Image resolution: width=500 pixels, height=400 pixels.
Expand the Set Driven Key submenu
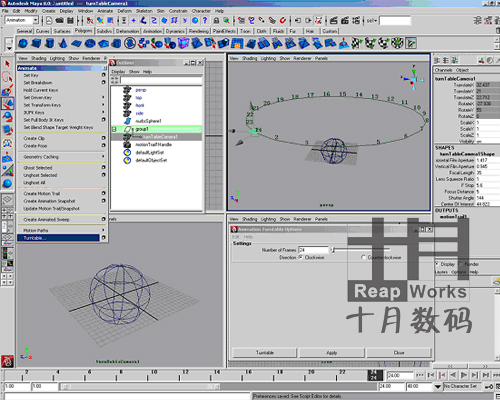pyautogui.click(x=103, y=97)
